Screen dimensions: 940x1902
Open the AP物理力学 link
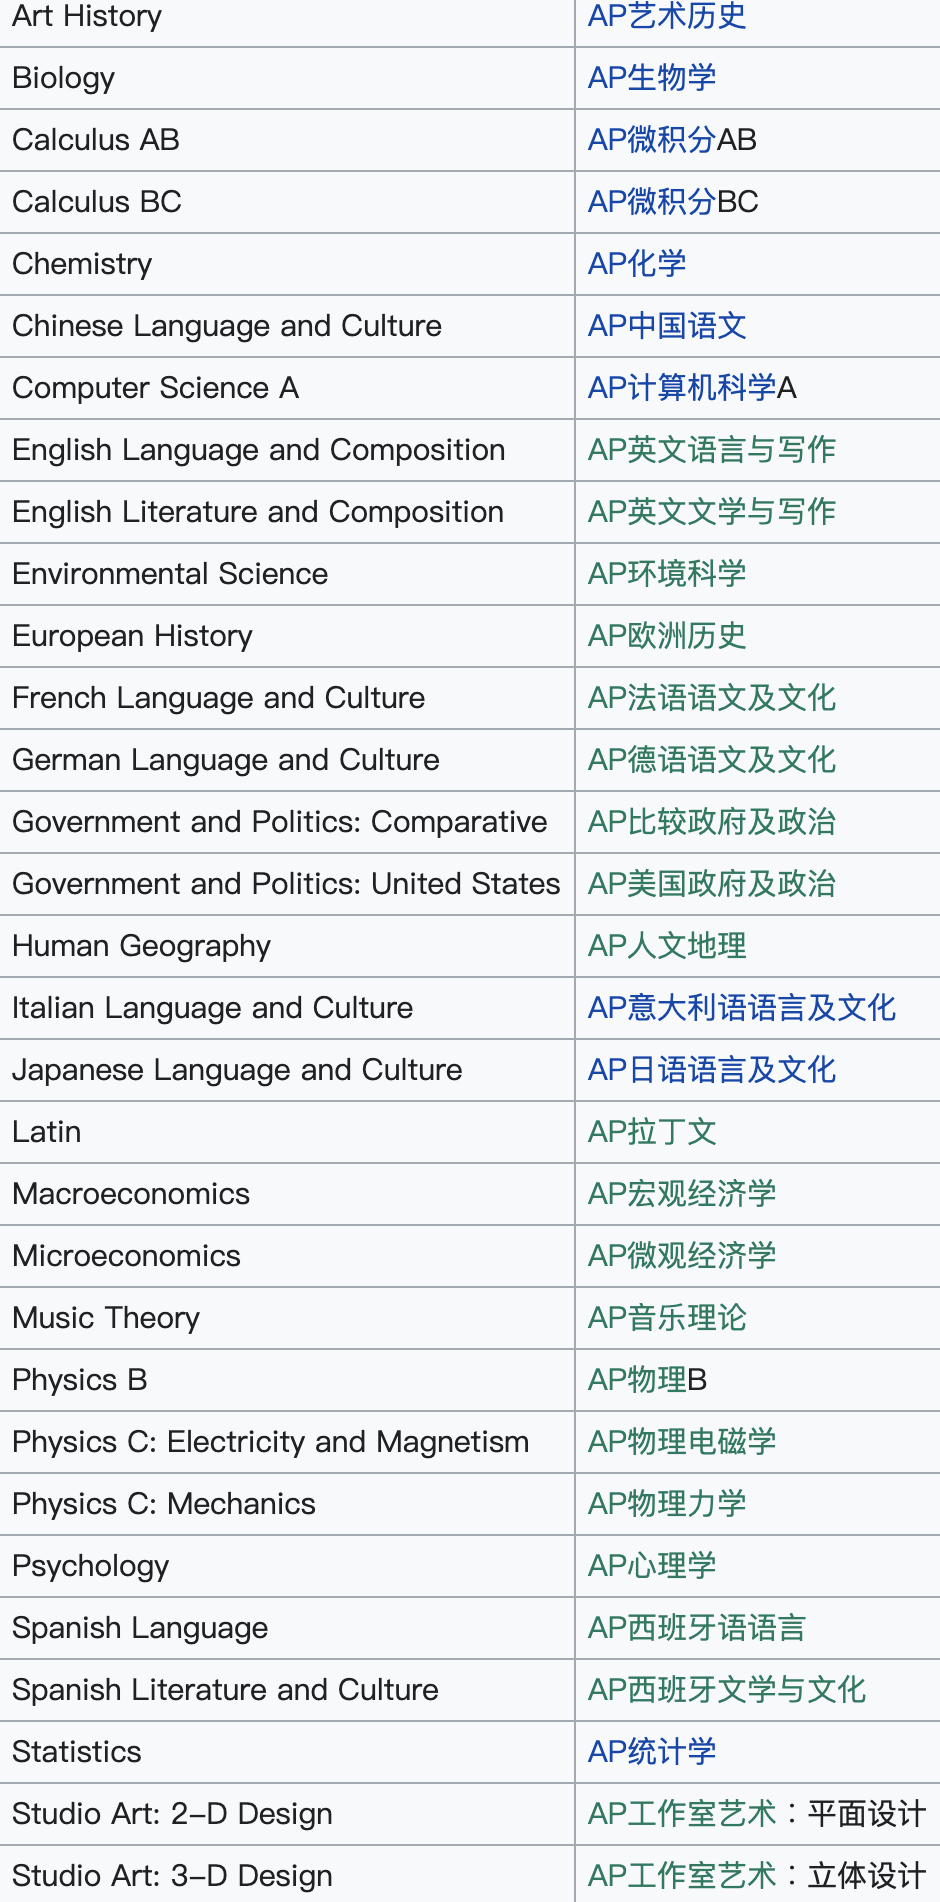(x=667, y=1504)
